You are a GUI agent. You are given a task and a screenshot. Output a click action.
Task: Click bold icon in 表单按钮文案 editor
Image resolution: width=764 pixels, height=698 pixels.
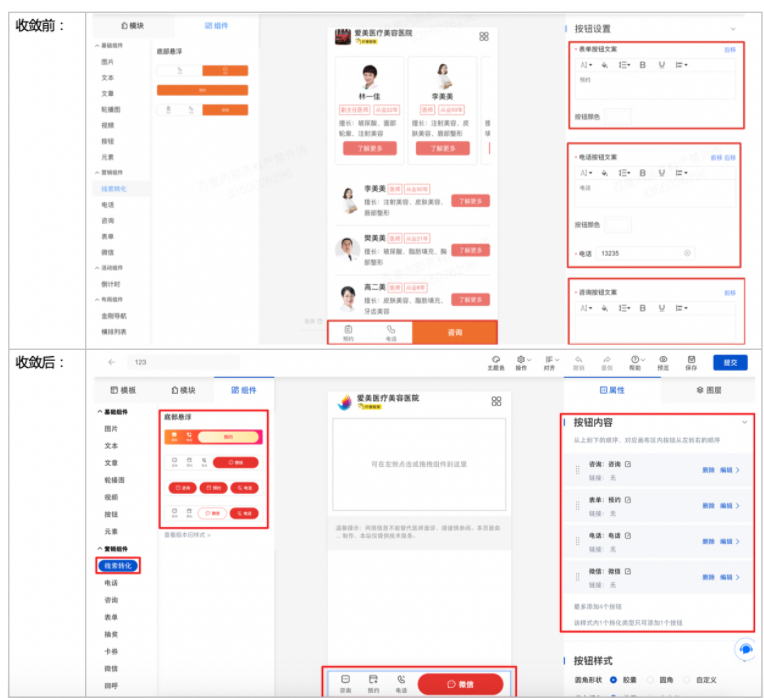click(642, 65)
